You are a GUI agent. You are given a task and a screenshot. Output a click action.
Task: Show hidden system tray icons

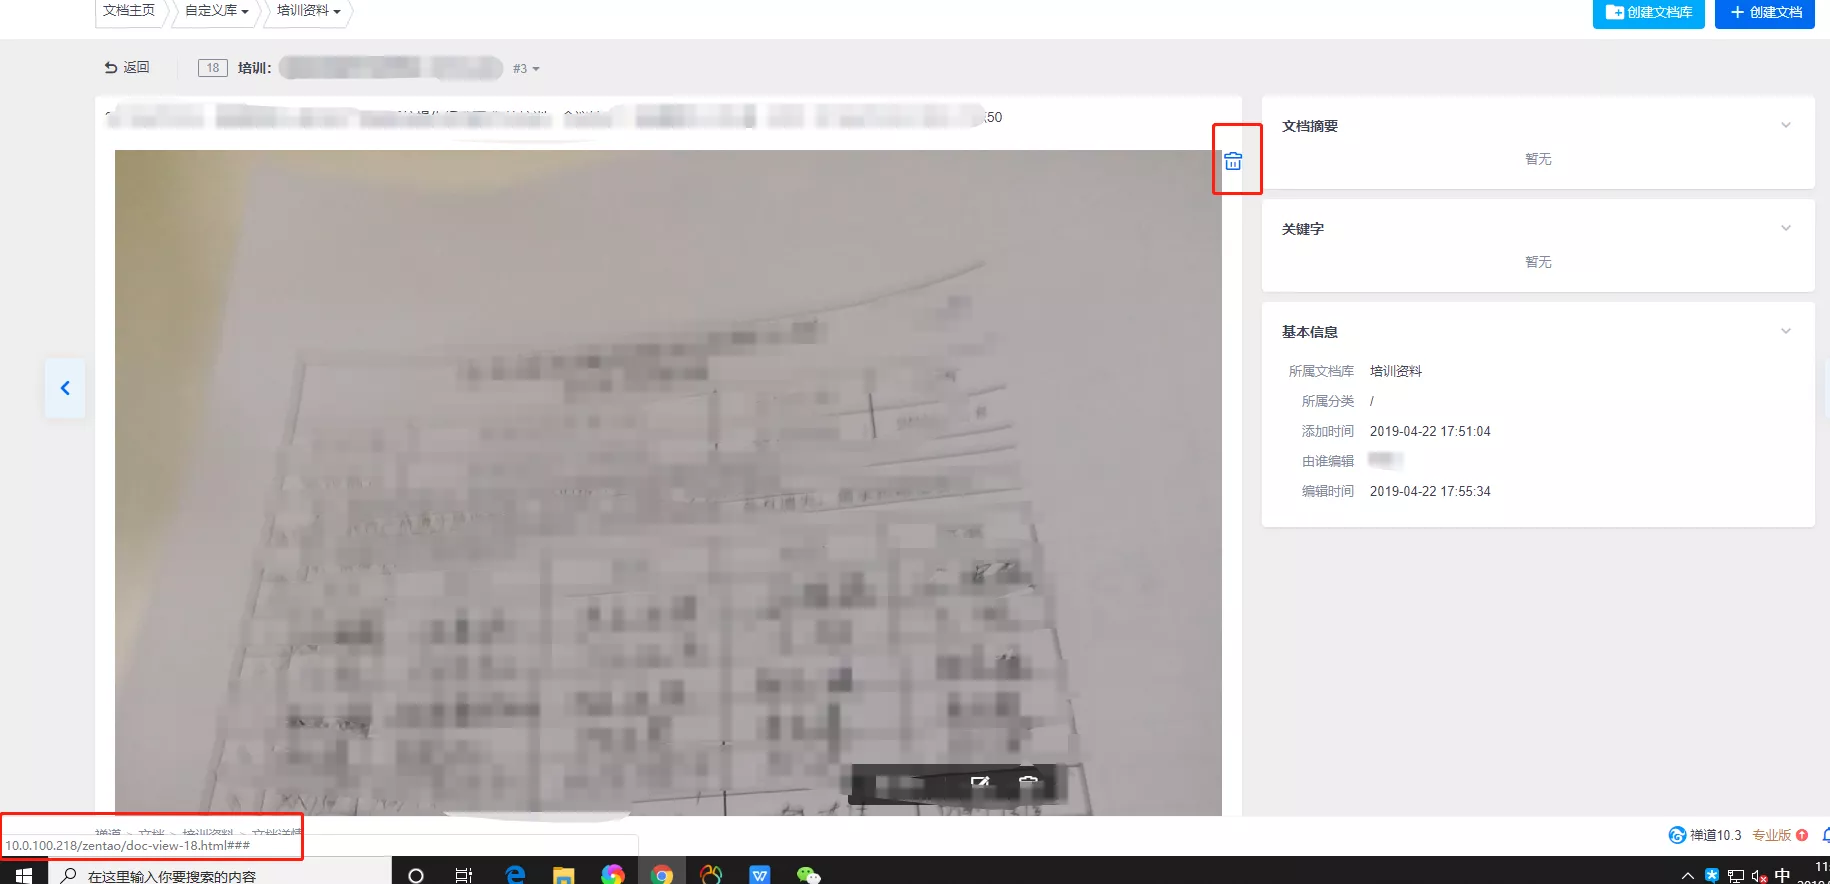tap(1688, 876)
